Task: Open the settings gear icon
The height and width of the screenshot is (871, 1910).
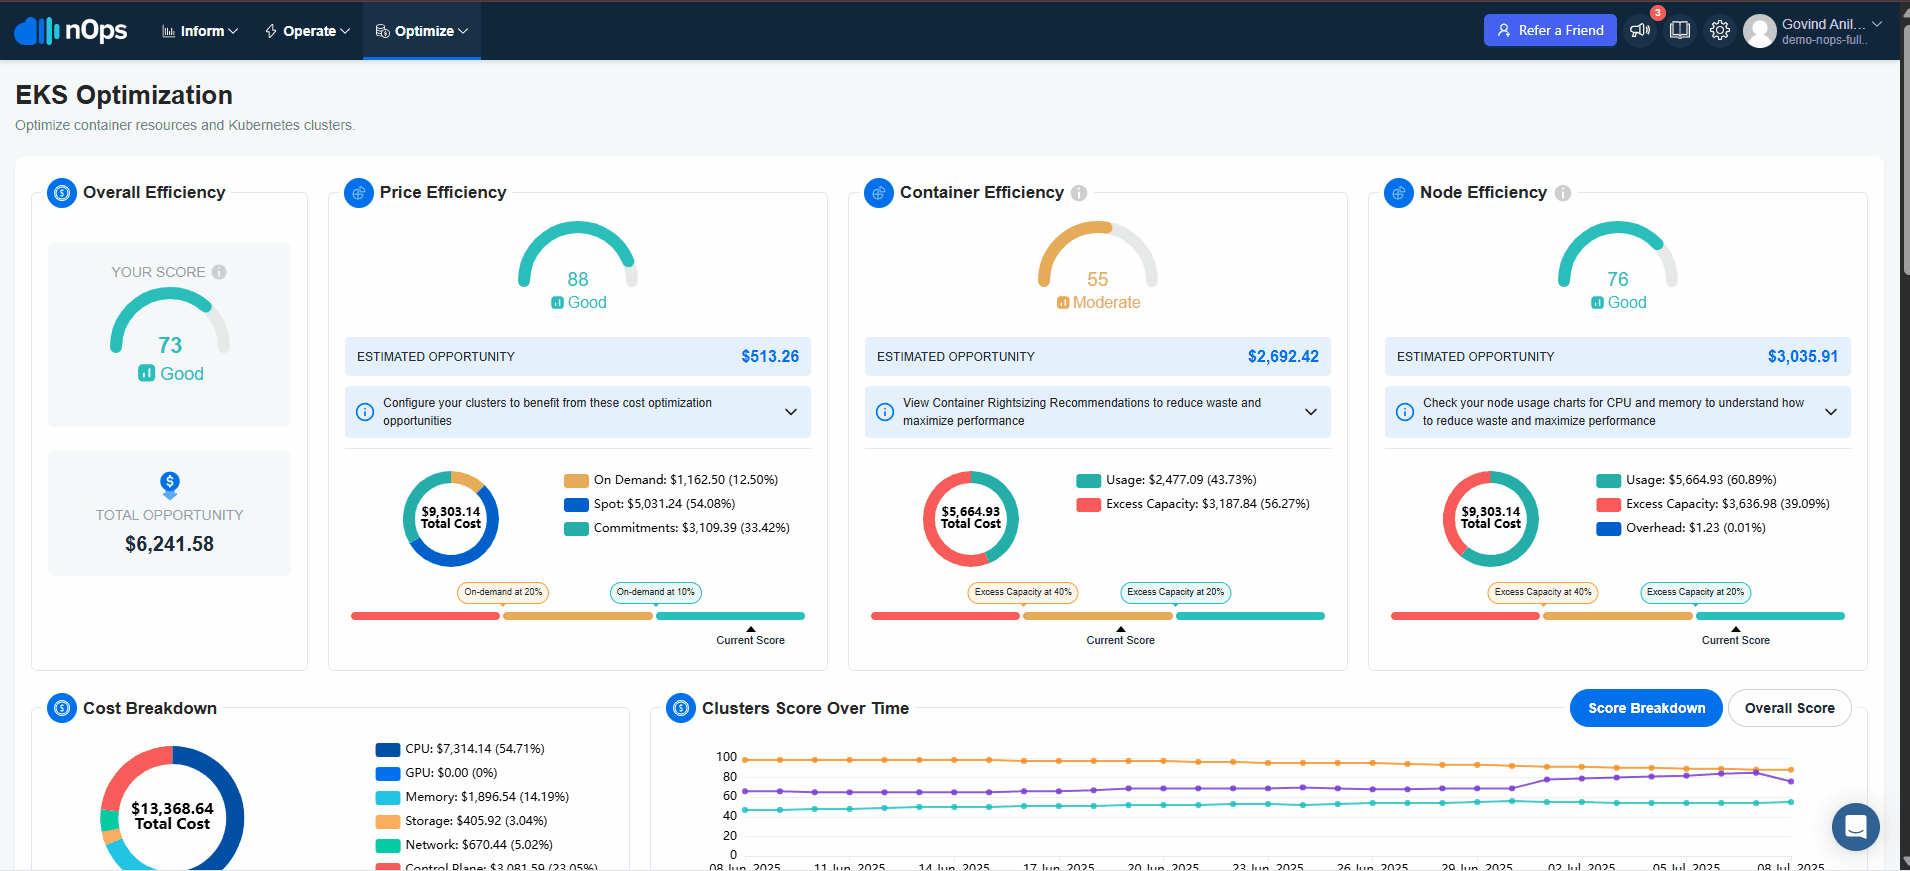Action: (1720, 30)
